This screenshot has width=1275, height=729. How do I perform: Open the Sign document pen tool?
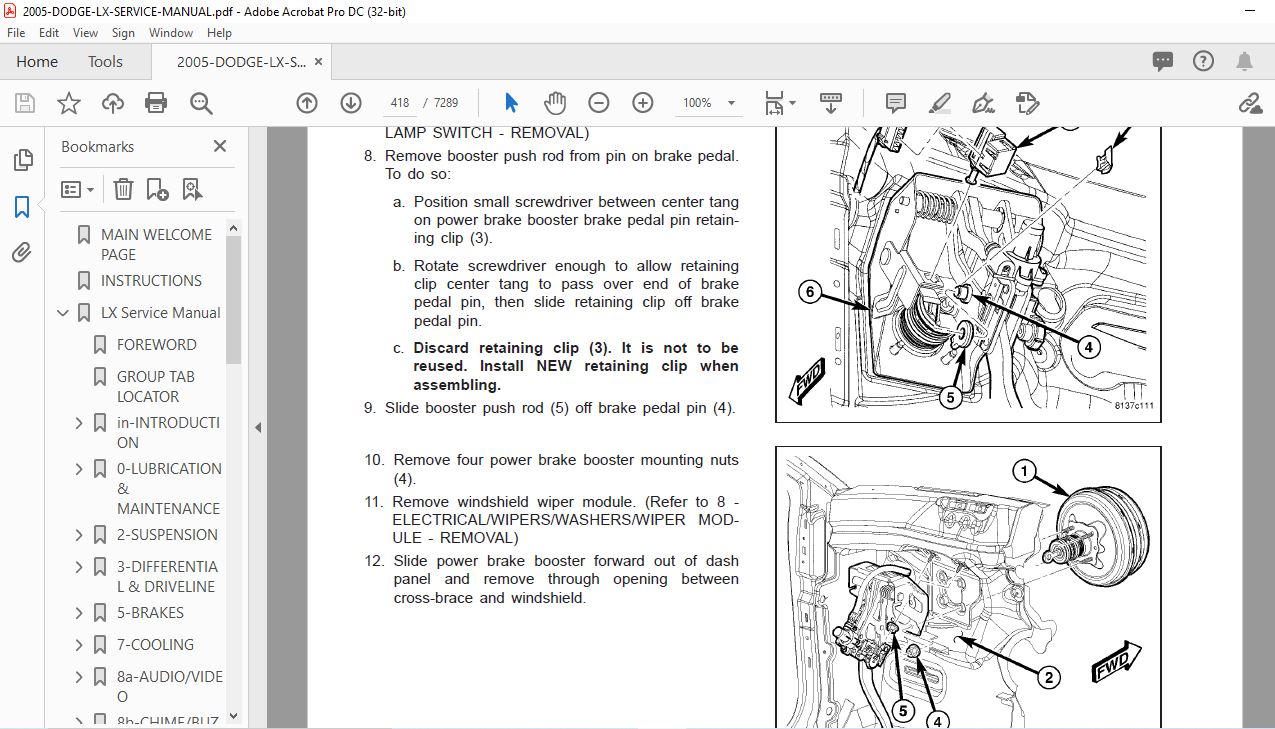(x=984, y=103)
